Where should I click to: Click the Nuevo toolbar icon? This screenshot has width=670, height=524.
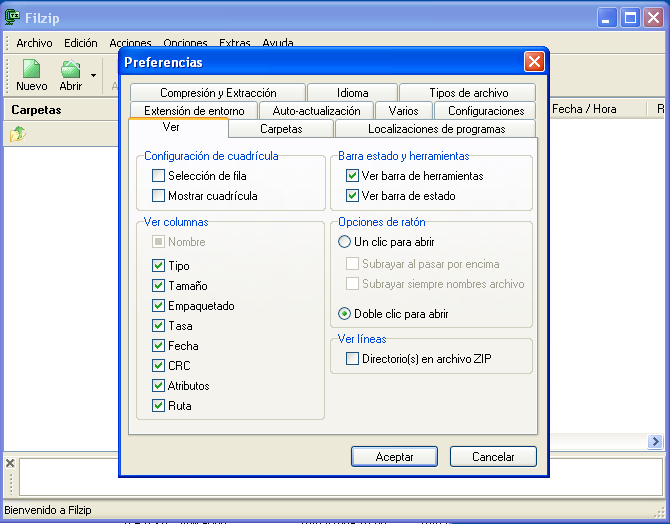32,75
